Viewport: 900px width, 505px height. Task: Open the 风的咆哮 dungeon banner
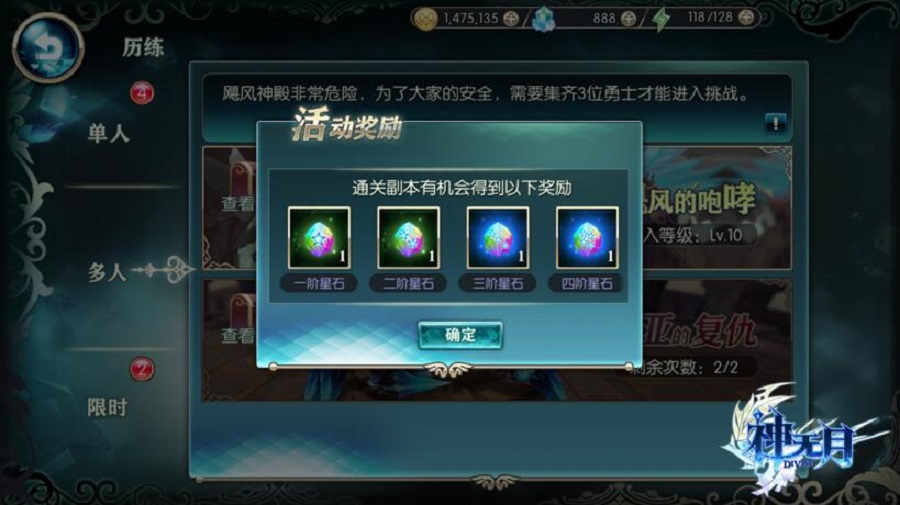[717, 208]
